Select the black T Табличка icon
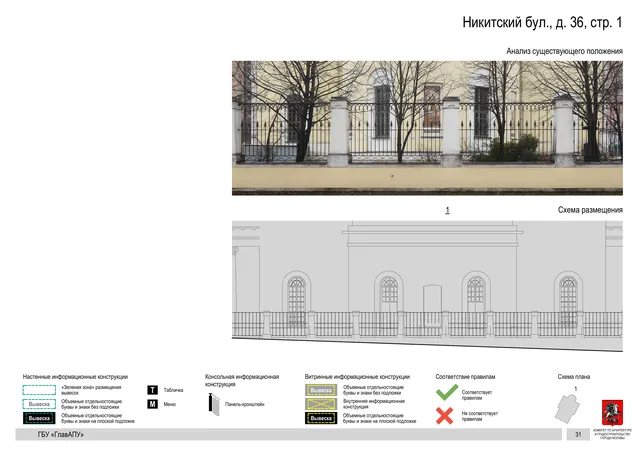The width and height of the screenshot is (640, 453). tap(152, 390)
